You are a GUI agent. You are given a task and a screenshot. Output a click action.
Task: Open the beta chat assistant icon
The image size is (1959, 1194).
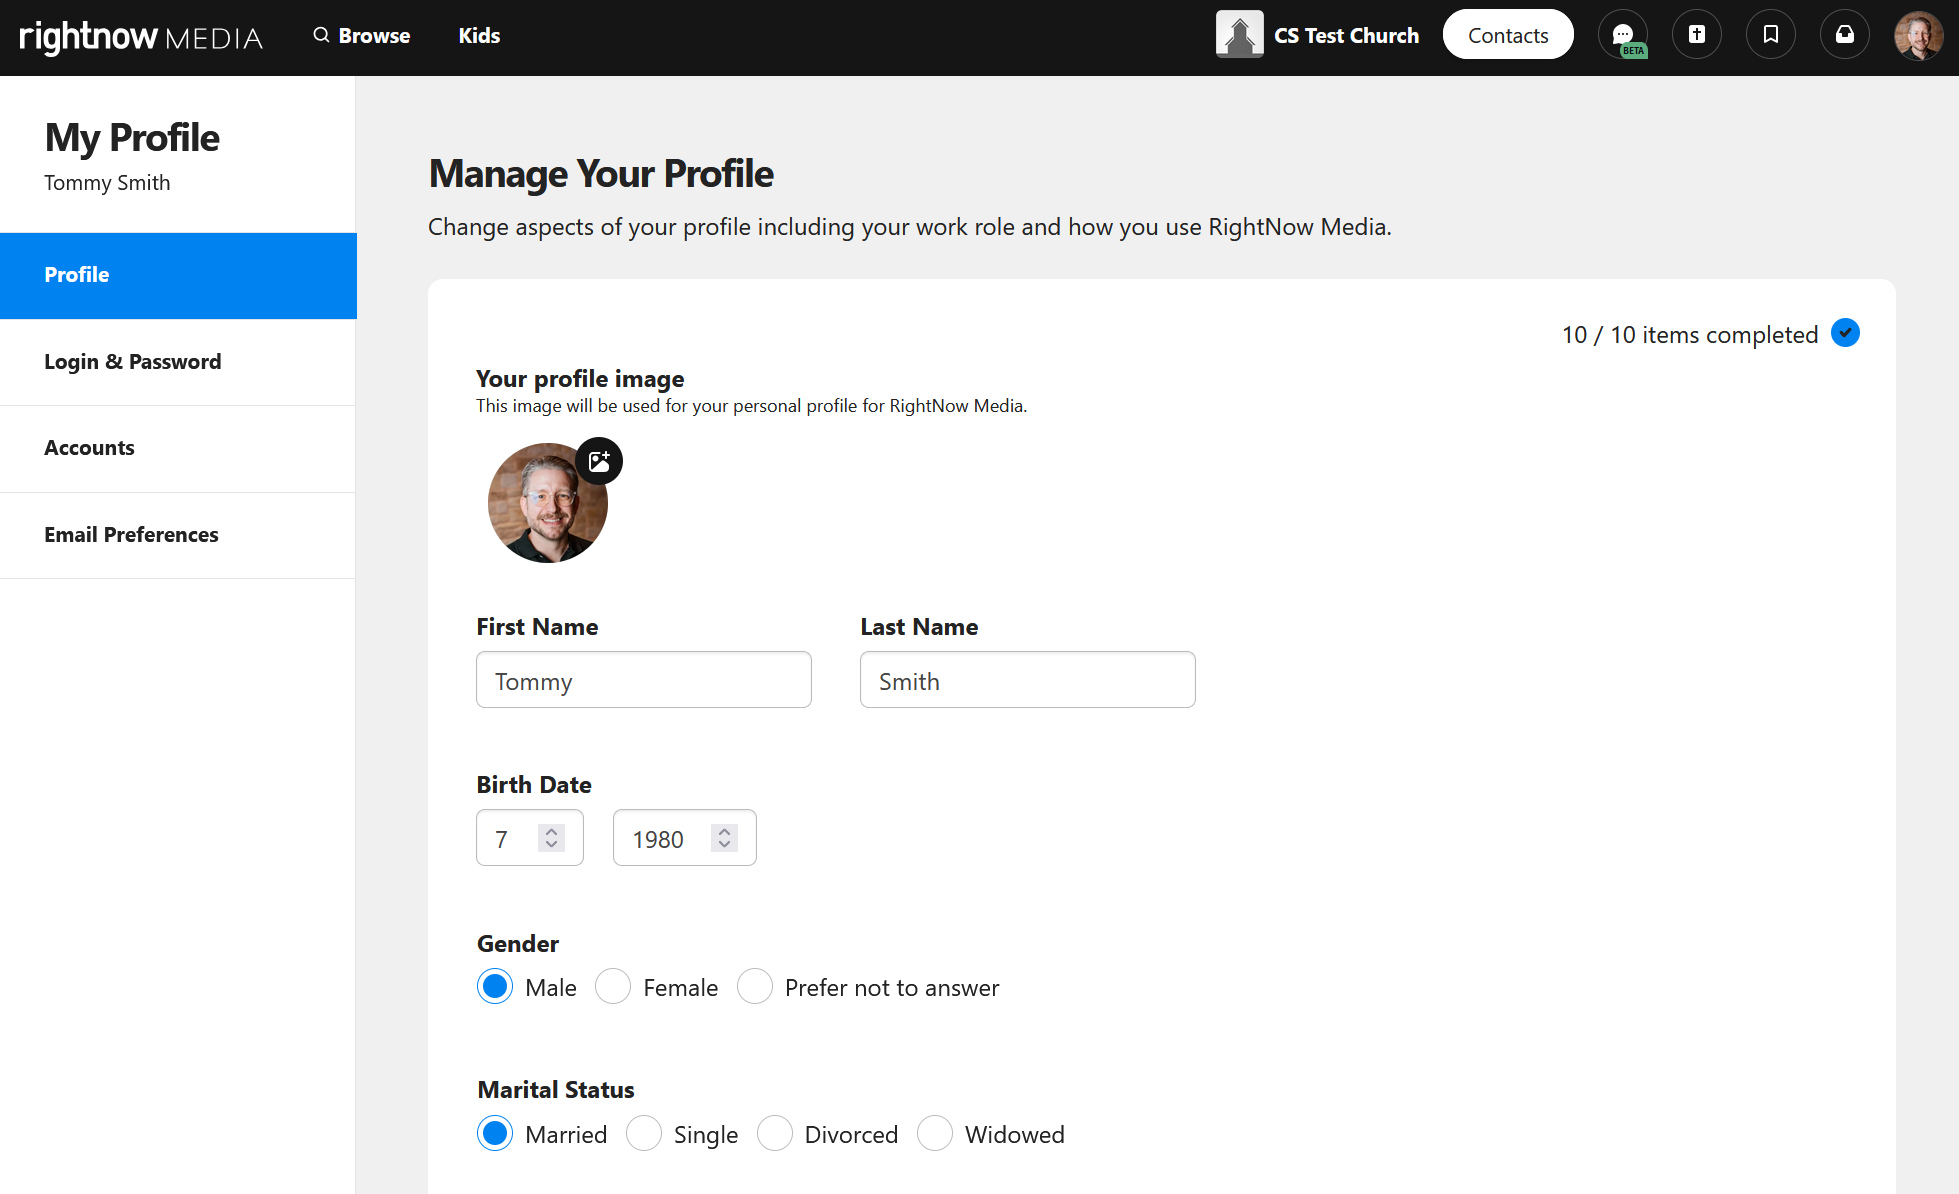click(1623, 35)
